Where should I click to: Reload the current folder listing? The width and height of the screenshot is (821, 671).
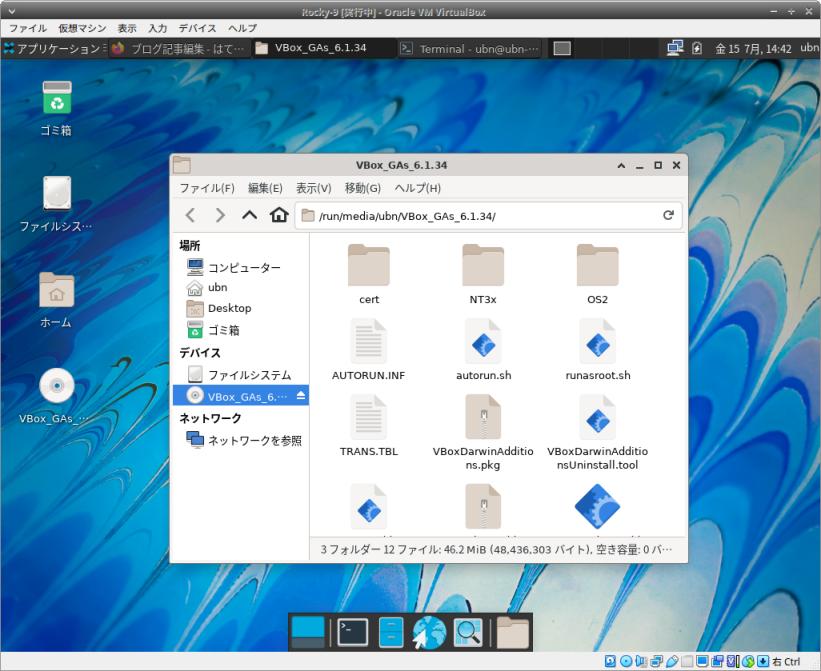pyautogui.click(x=668, y=215)
